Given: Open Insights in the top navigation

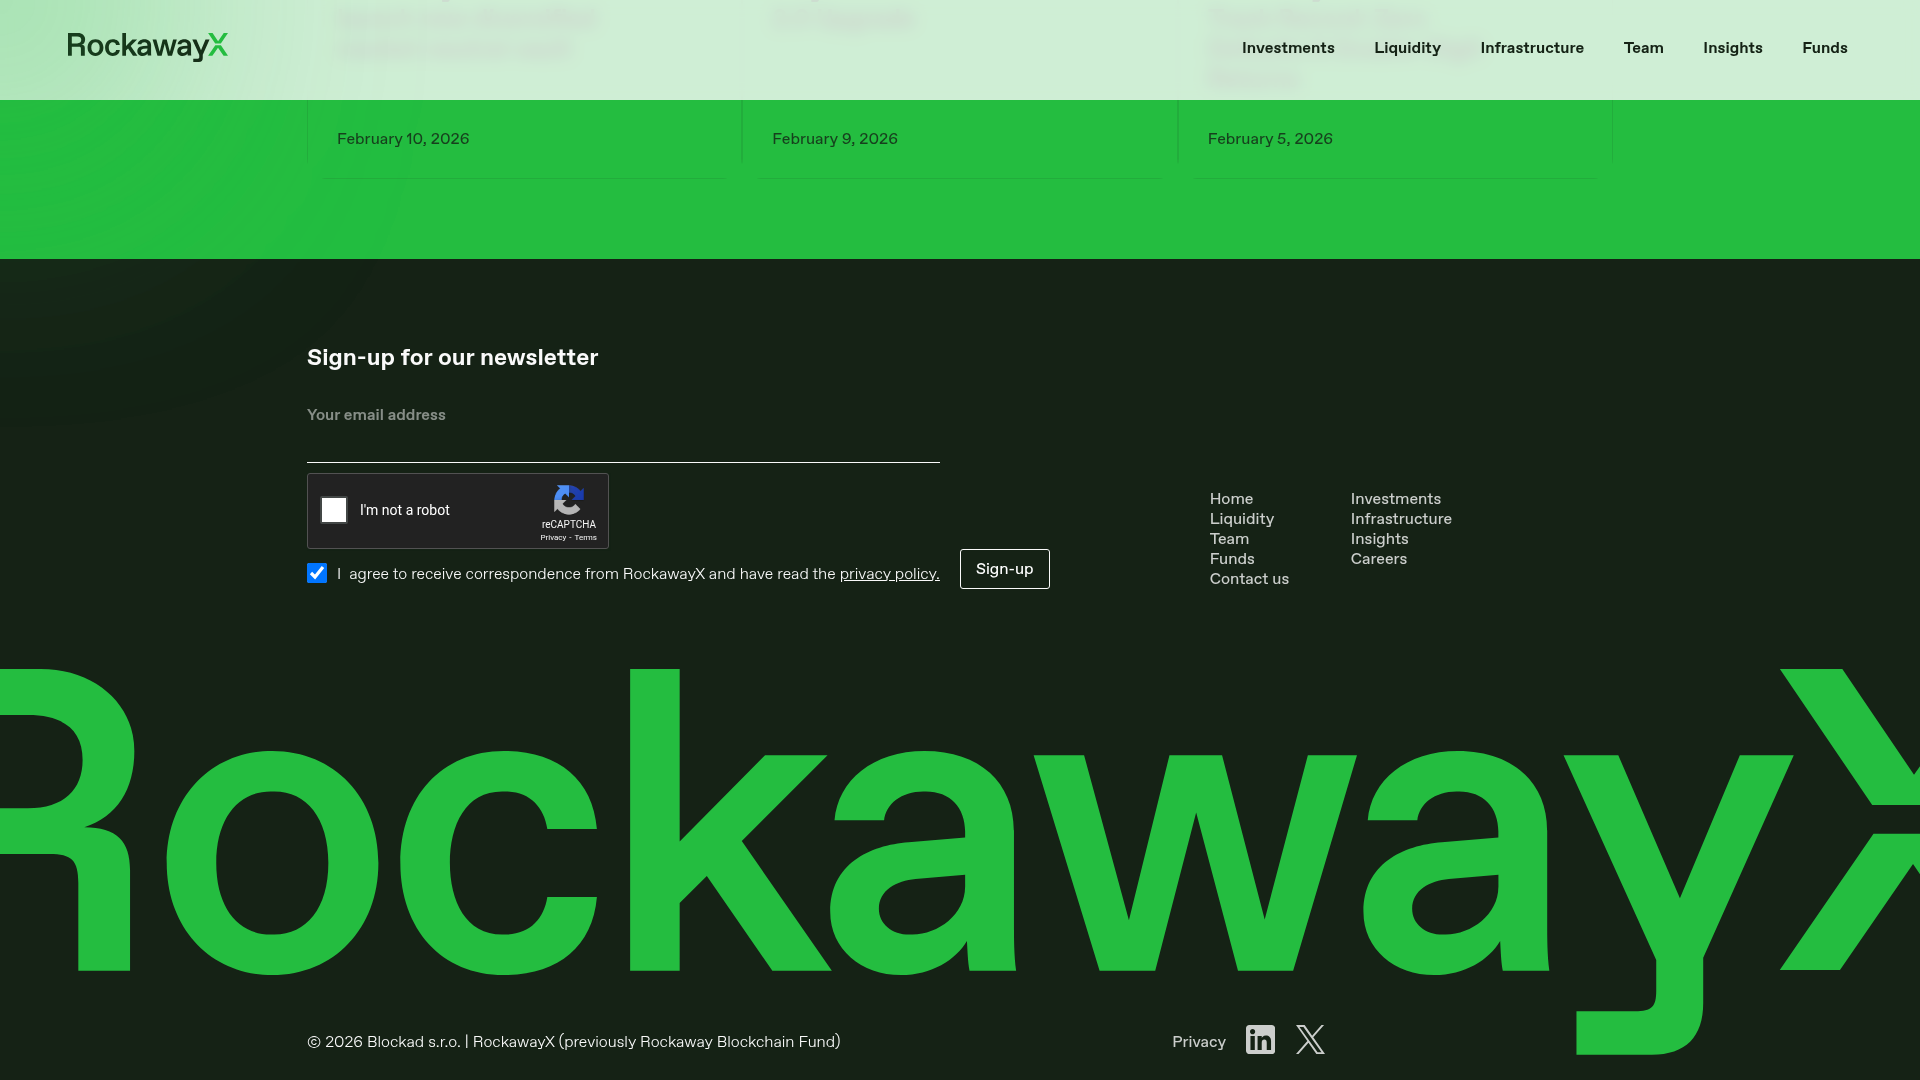Looking at the screenshot, I should [x=1733, y=48].
